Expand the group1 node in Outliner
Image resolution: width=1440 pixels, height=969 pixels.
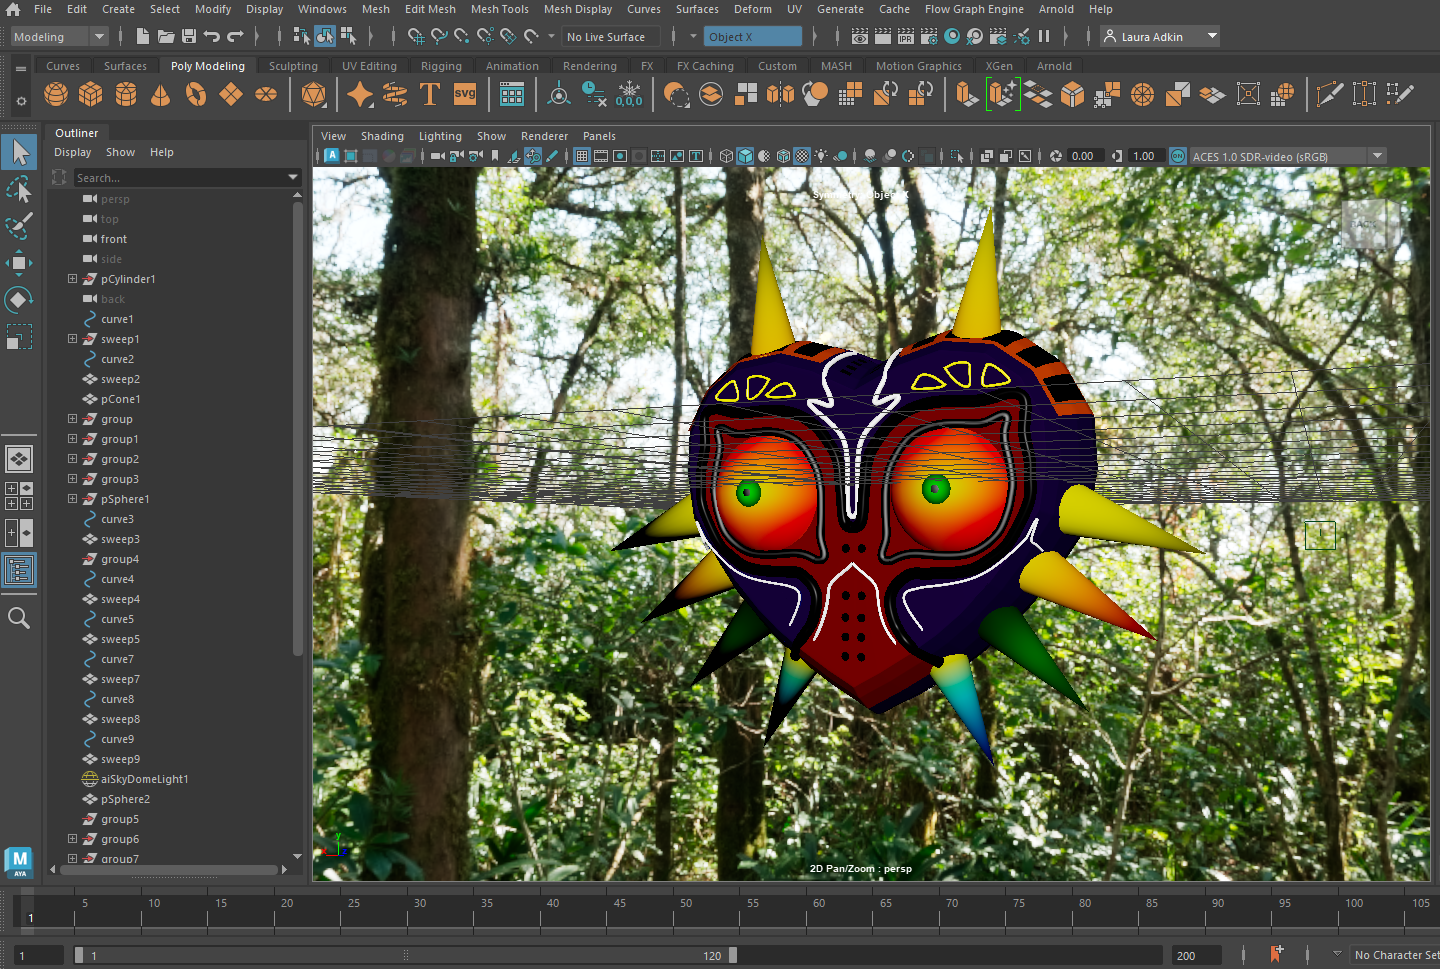tap(72, 439)
